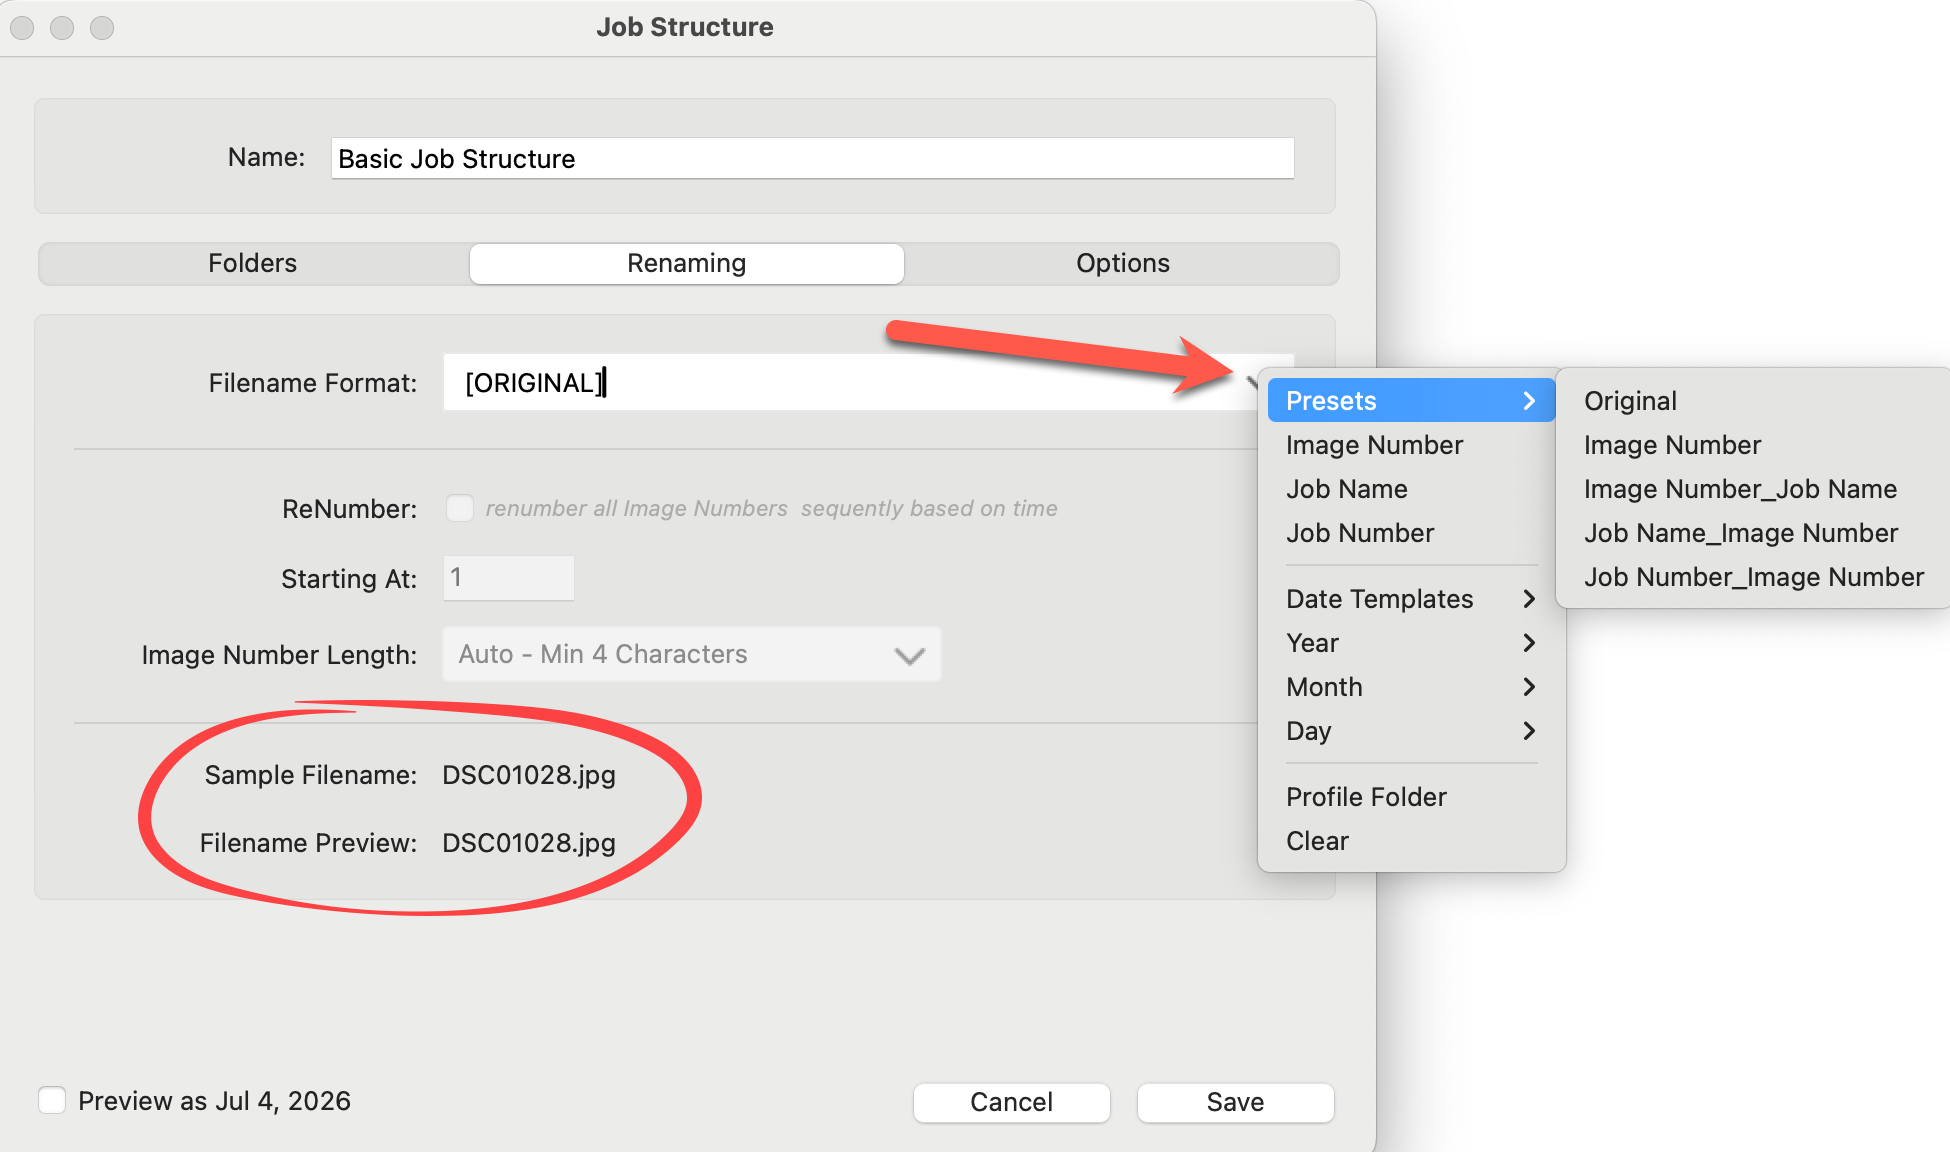Toggle the Preview as Jul 4, 2026 checkbox

(x=52, y=1100)
